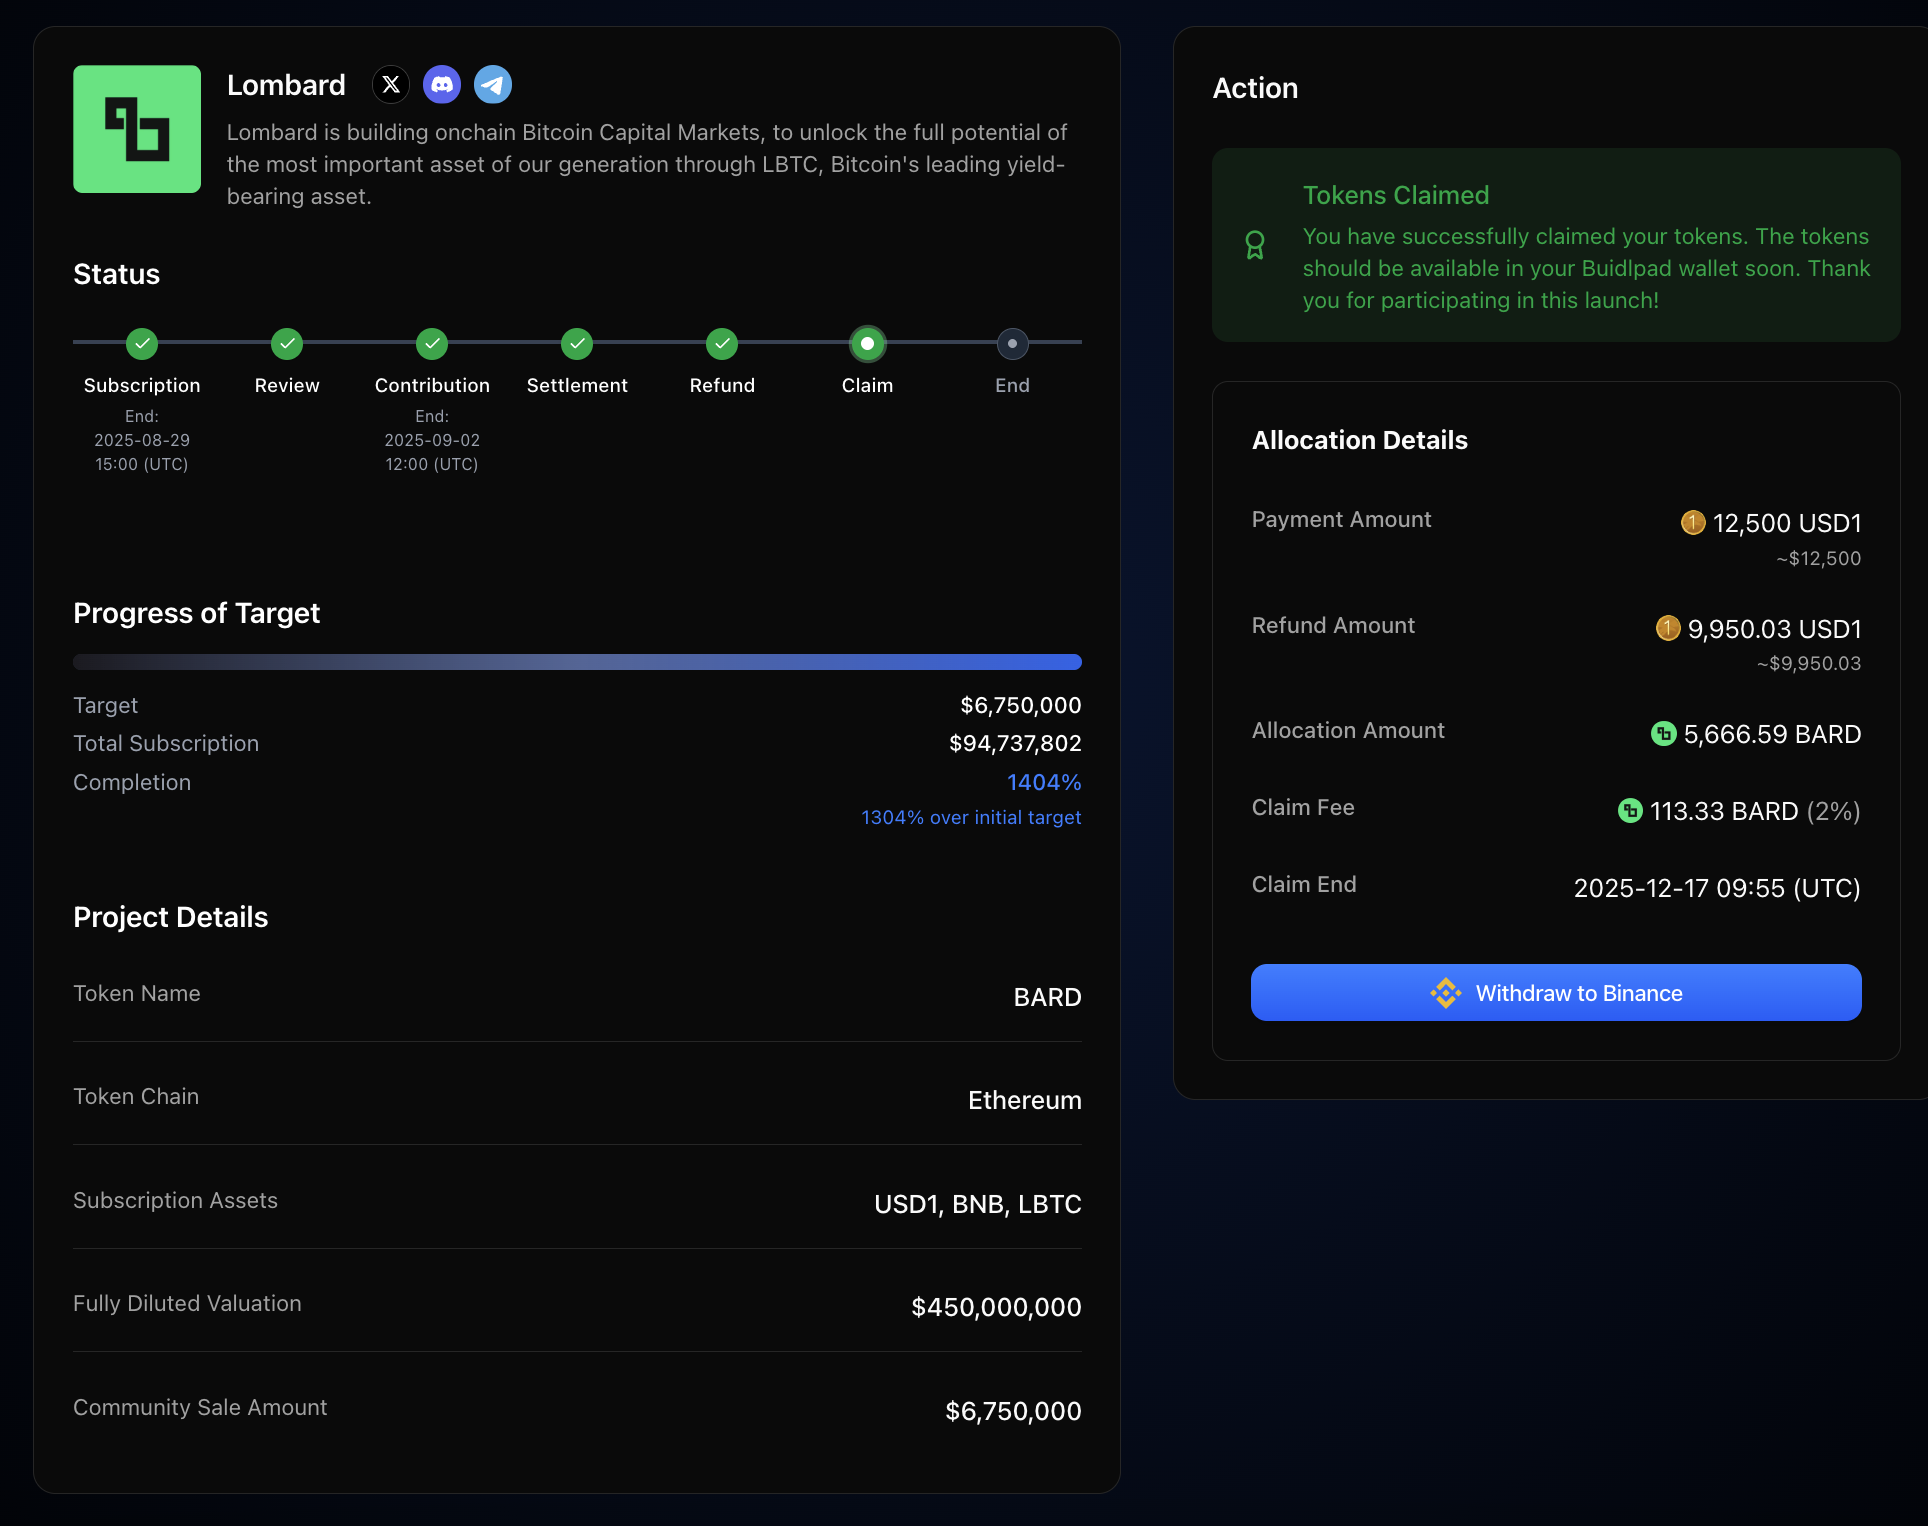This screenshot has height=1526, width=1928.
Task: Click the award ribbon icon in Tokens Claimed
Action: 1255,245
